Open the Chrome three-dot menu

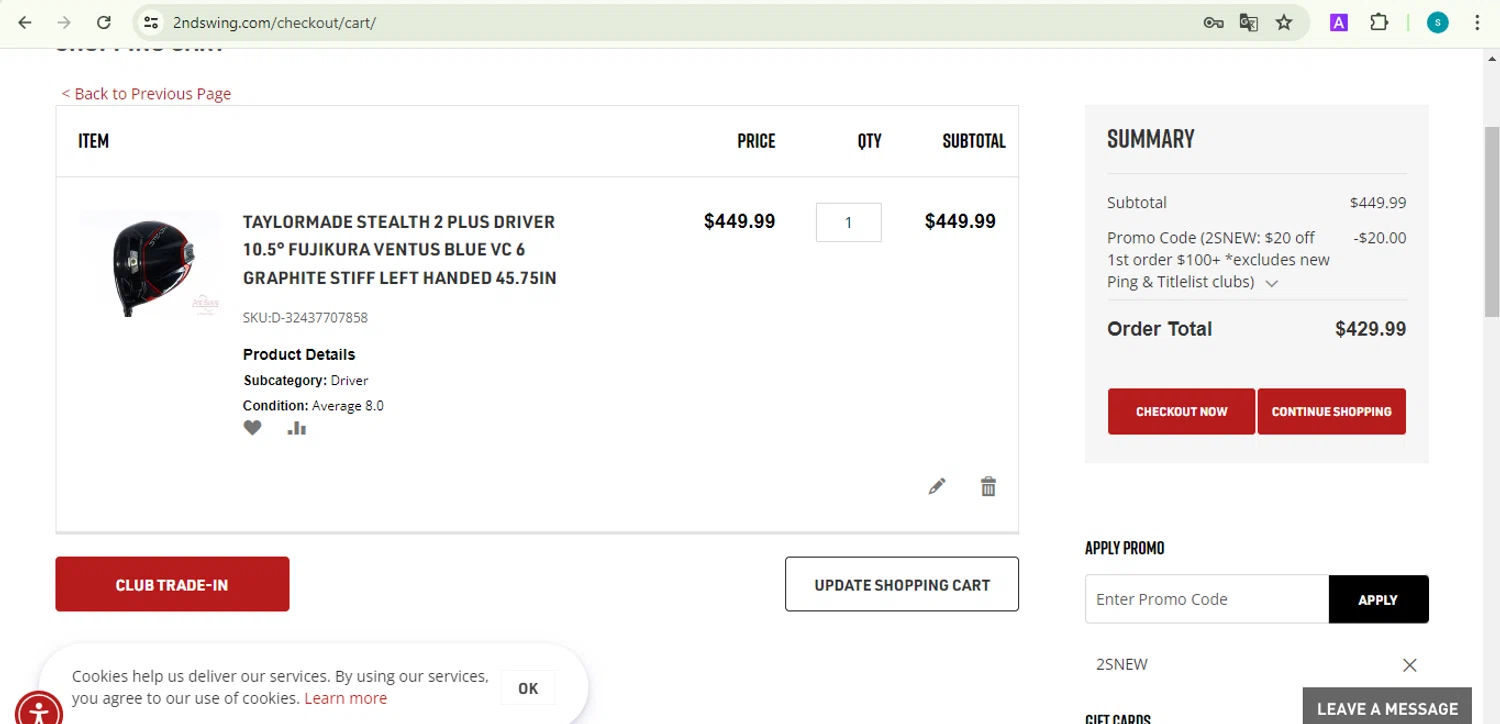1477,22
